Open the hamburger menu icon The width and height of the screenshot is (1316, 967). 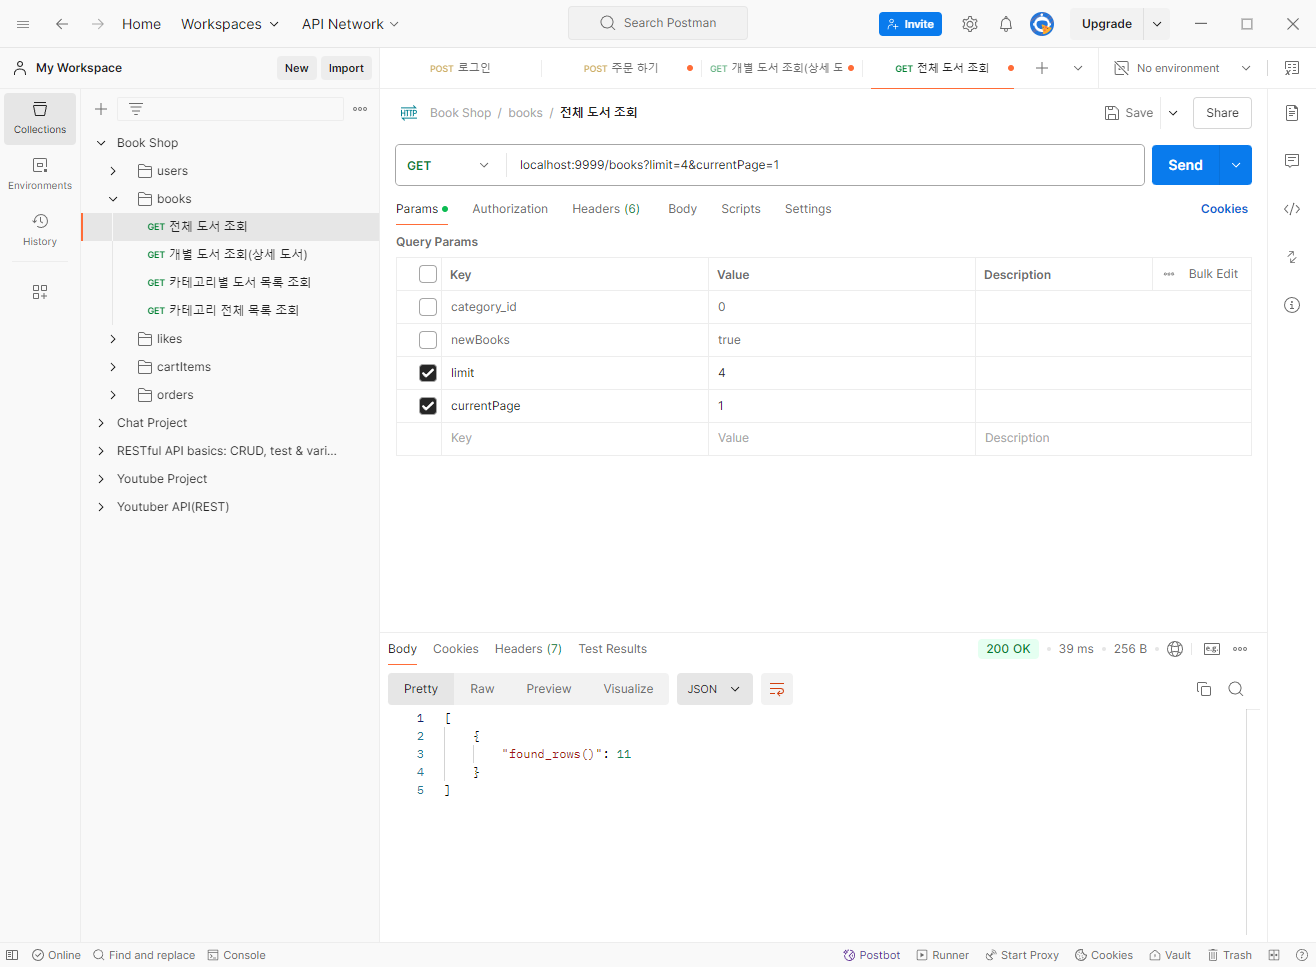tap(23, 24)
